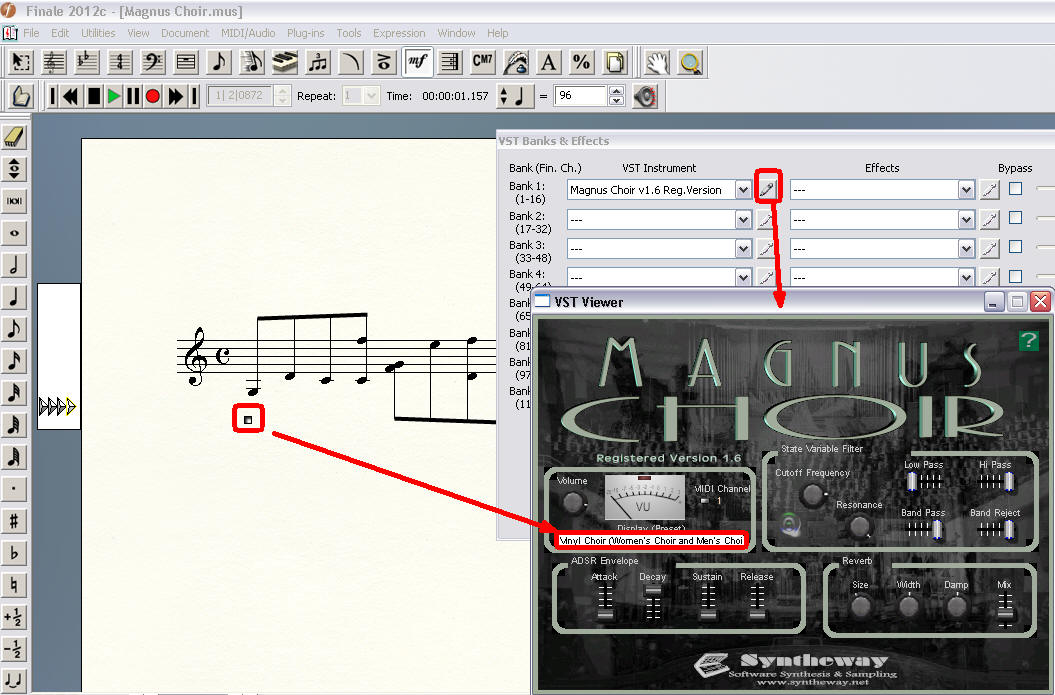This screenshot has height=695, width=1055.
Task: Open Bank 4 VST Instrument dropdown
Action: point(743,277)
